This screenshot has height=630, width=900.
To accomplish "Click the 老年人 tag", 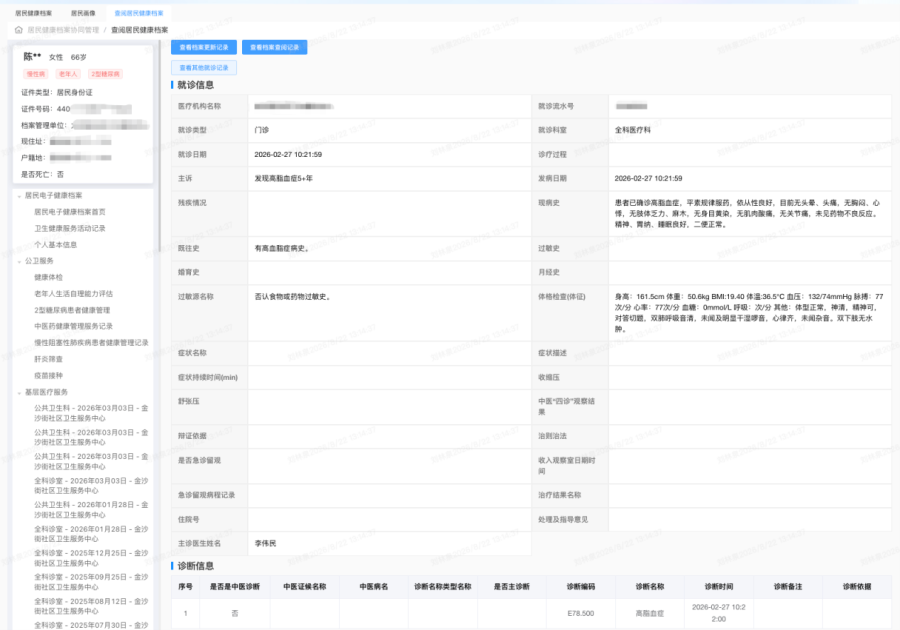I will point(68,74).
